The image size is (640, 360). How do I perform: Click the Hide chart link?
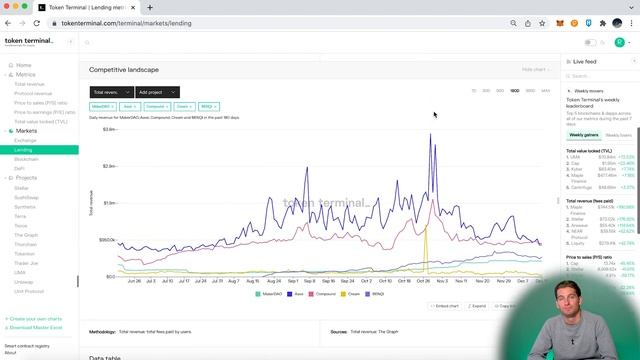(536, 69)
